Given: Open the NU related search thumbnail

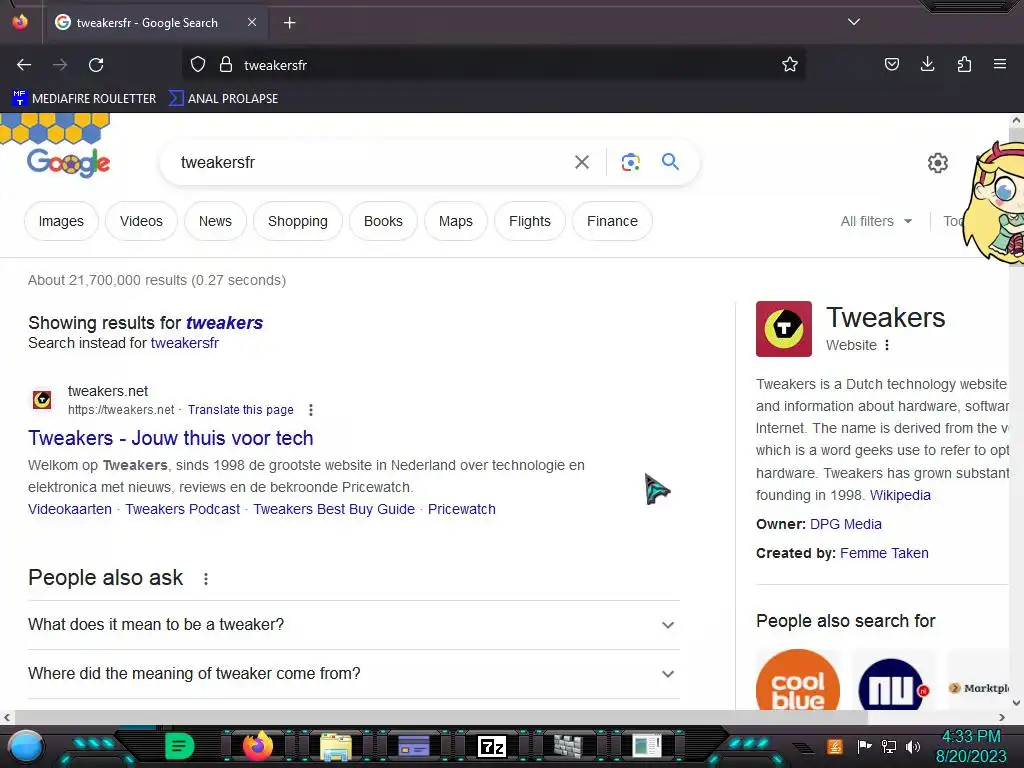Looking at the screenshot, I should pyautogui.click(x=893, y=680).
